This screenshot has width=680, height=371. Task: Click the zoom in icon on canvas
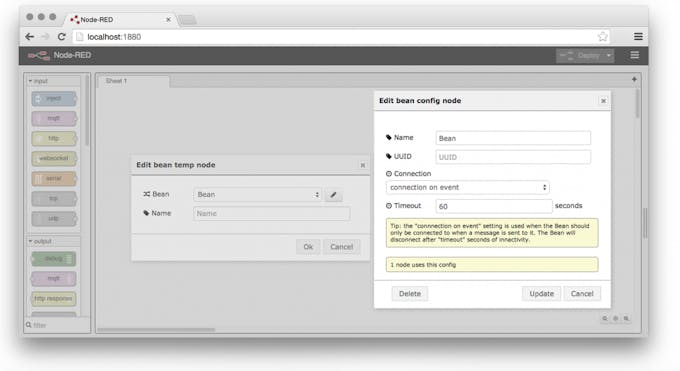626,318
